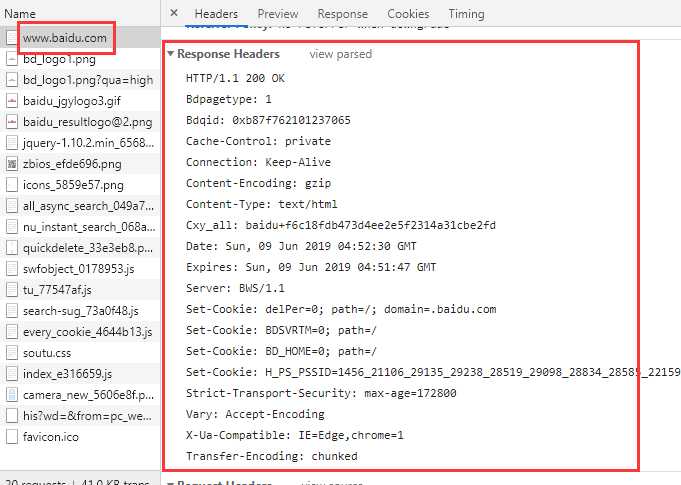The image size is (681, 485).
Task: Click the Set-Cookie: BD_HOME=0 header
Action: click(x=281, y=351)
